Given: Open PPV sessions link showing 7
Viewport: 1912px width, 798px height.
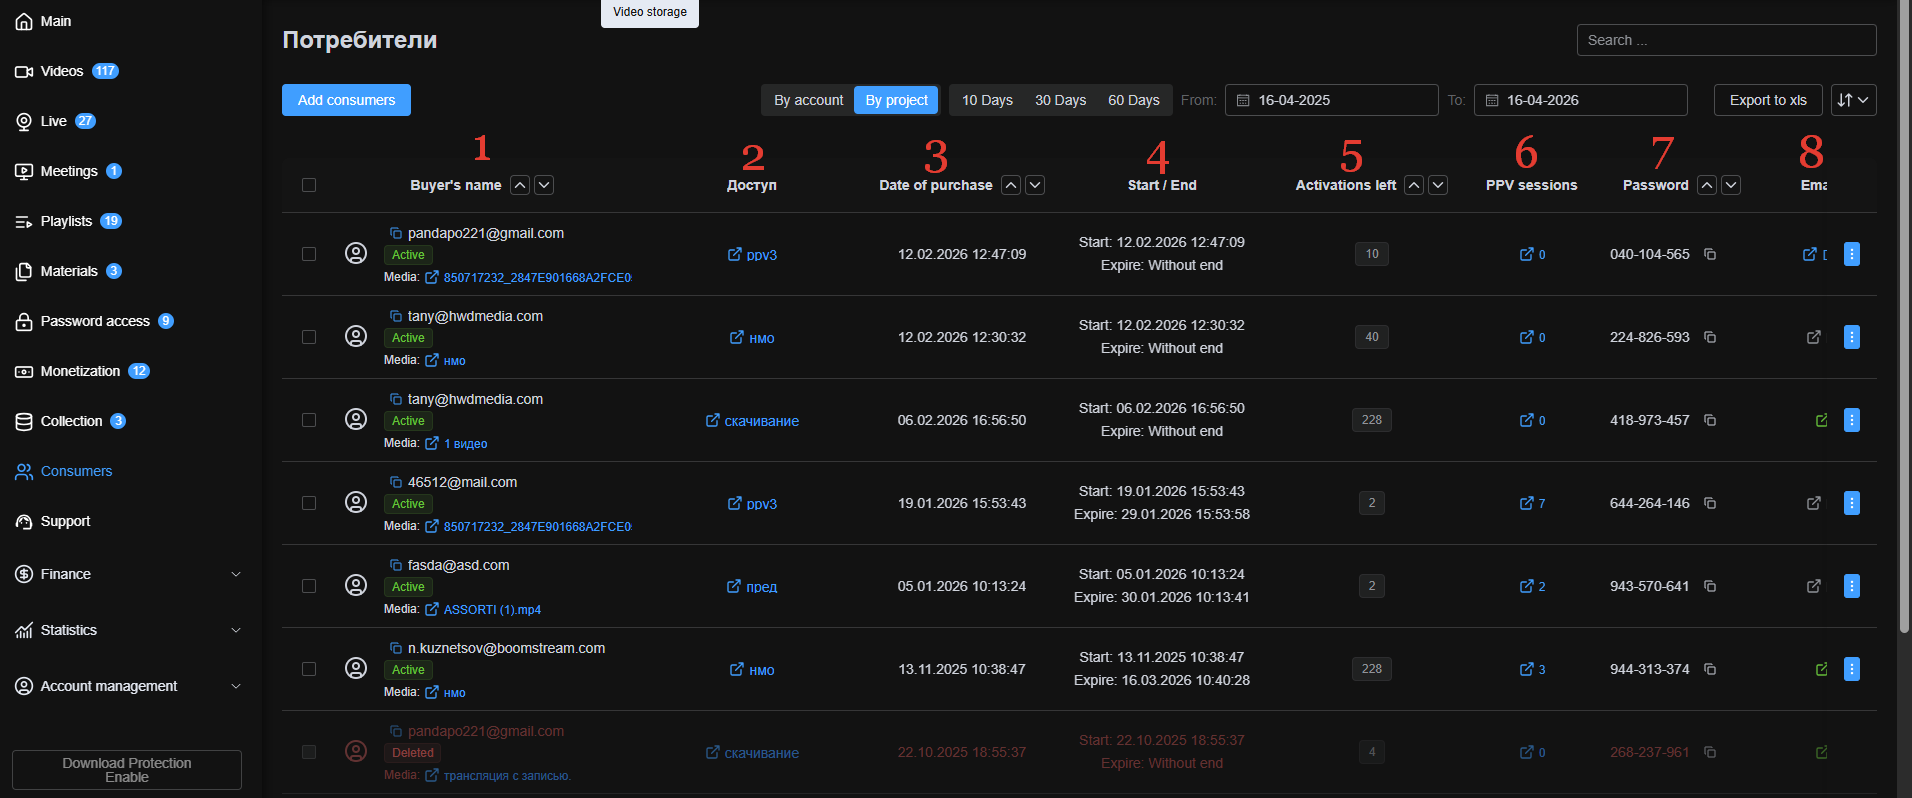Looking at the screenshot, I should pyautogui.click(x=1532, y=503).
